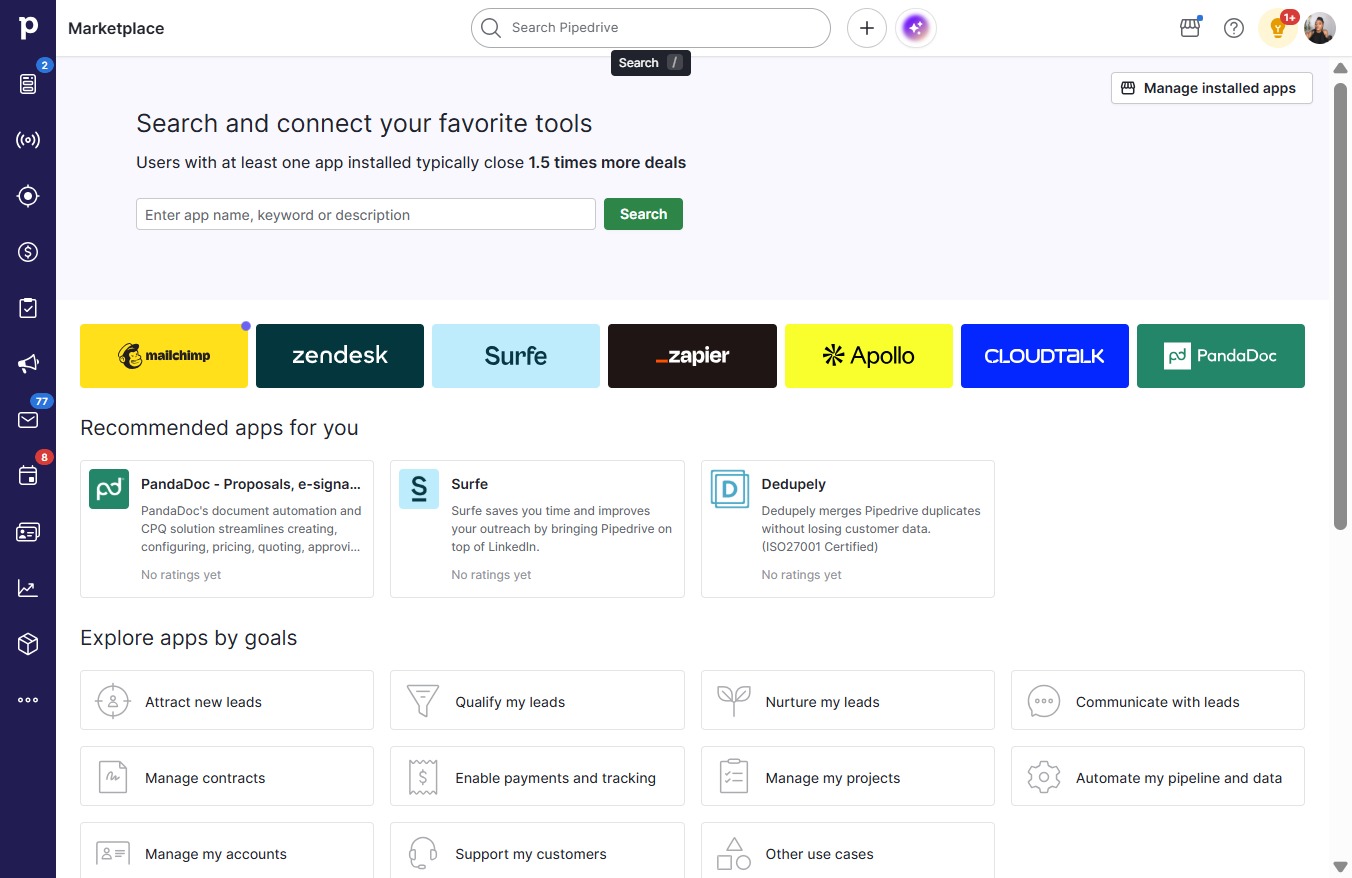Image resolution: width=1352 pixels, height=878 pixels.
Task: Click the 'Explore apps by goals' heading
Action: (x=189, y=638)
